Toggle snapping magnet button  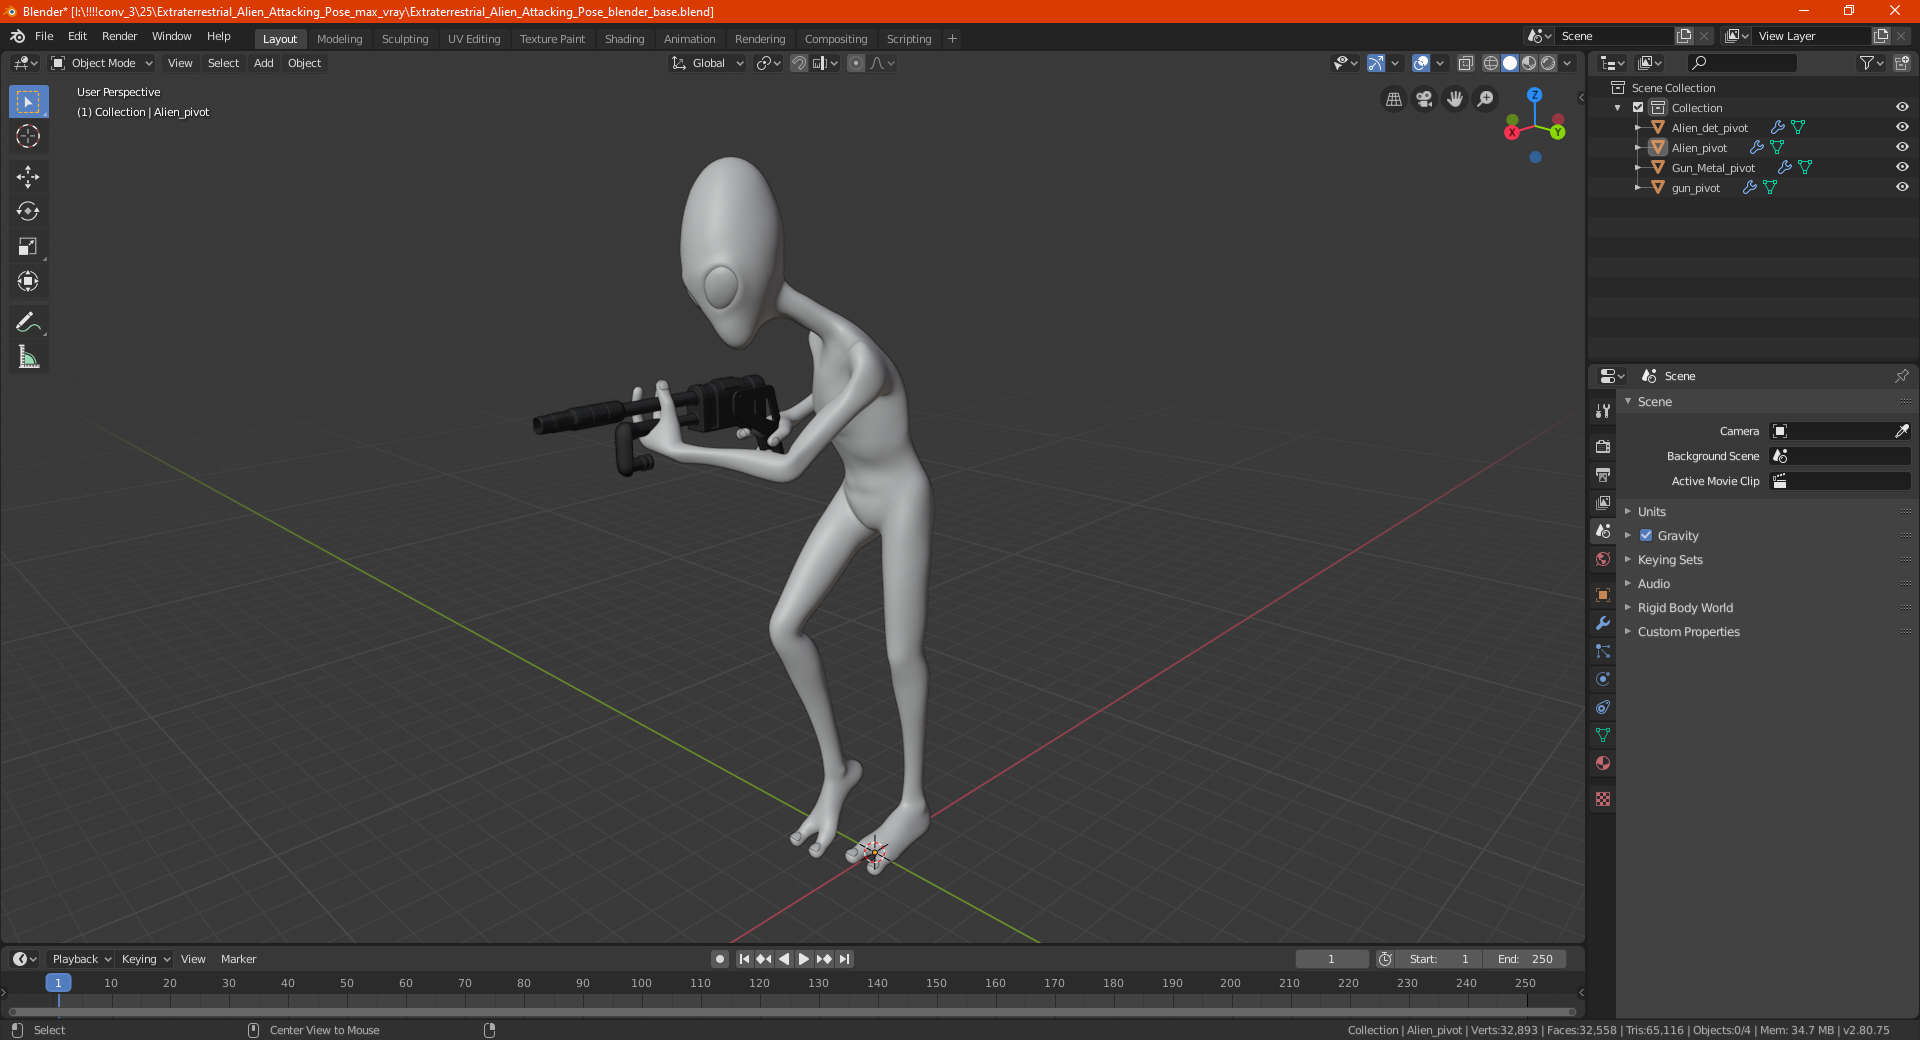pyautogui.click(x=799, y=63)
